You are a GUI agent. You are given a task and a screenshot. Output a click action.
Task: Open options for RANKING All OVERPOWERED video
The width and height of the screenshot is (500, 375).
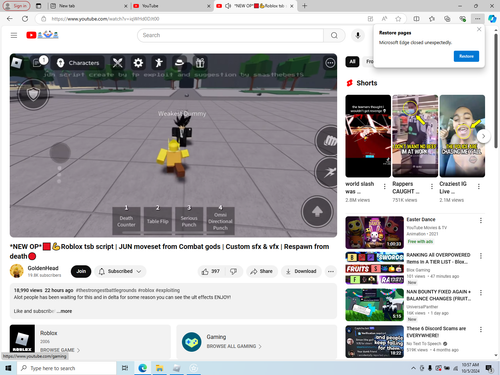click(x=481, y=256)
